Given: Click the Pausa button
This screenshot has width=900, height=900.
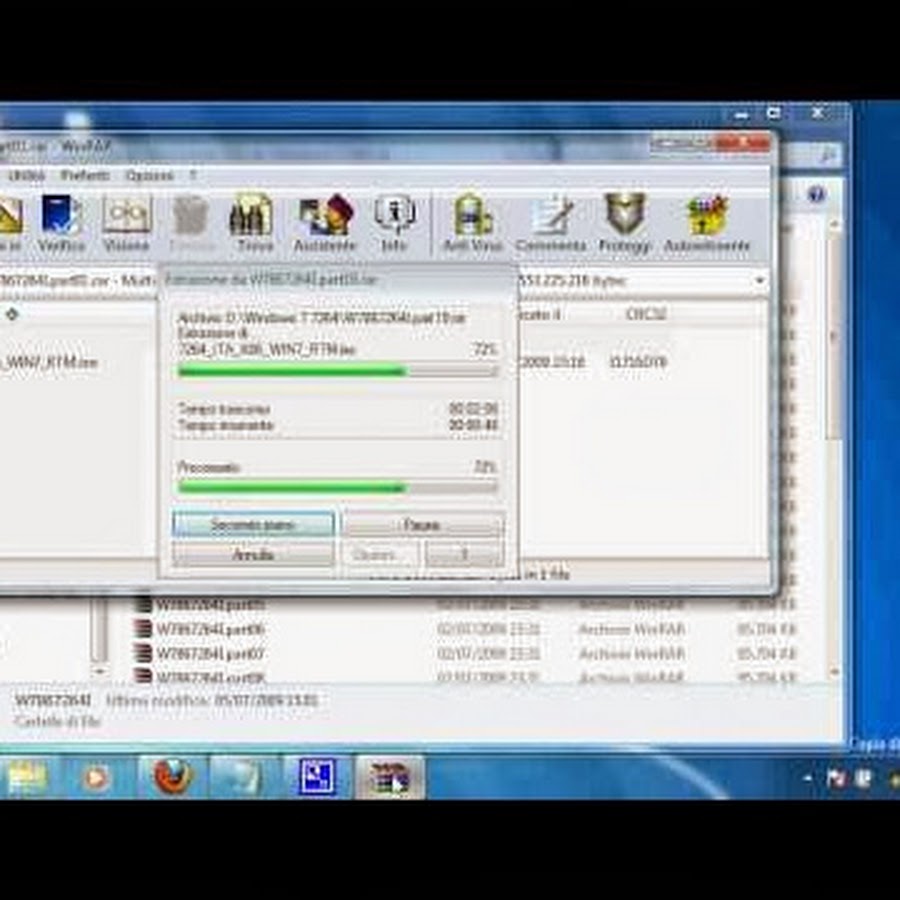Looking at the screenshot, I should [423, 525].
